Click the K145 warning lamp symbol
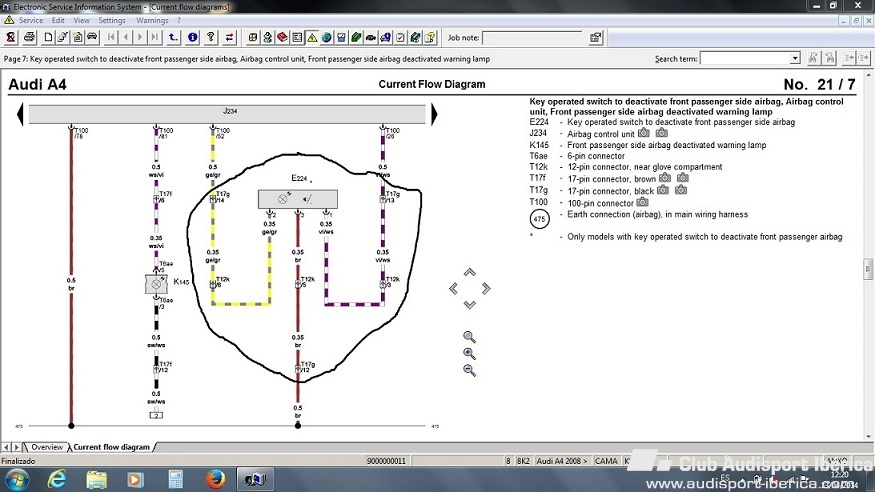Image resolution: width=875 pixels, height=492 pixels. 156,284
